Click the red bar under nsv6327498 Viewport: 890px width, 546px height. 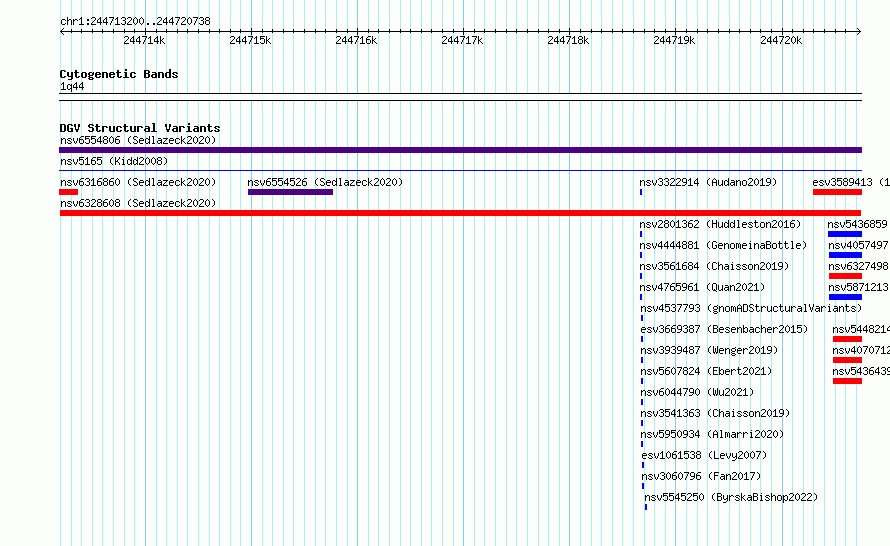click(x=845, y=276)
